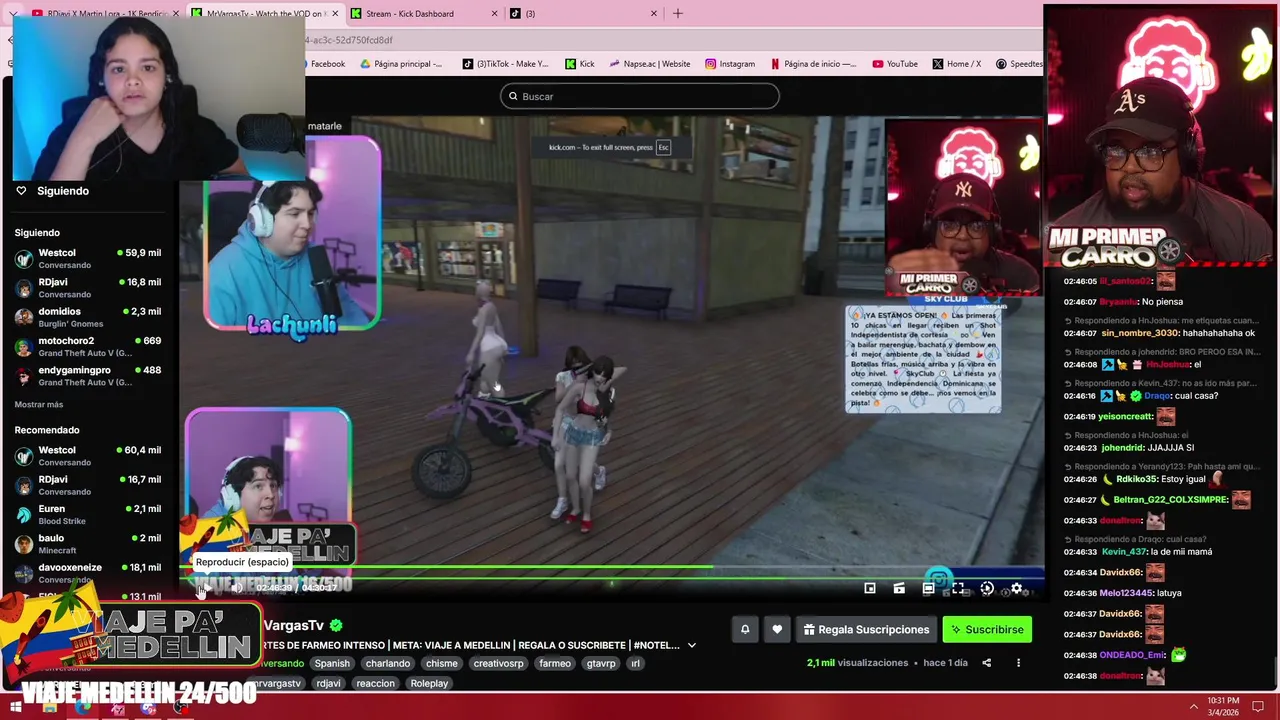
Task: Toggle the notification bell for MrVargasTv
Action: pos(744,629)
